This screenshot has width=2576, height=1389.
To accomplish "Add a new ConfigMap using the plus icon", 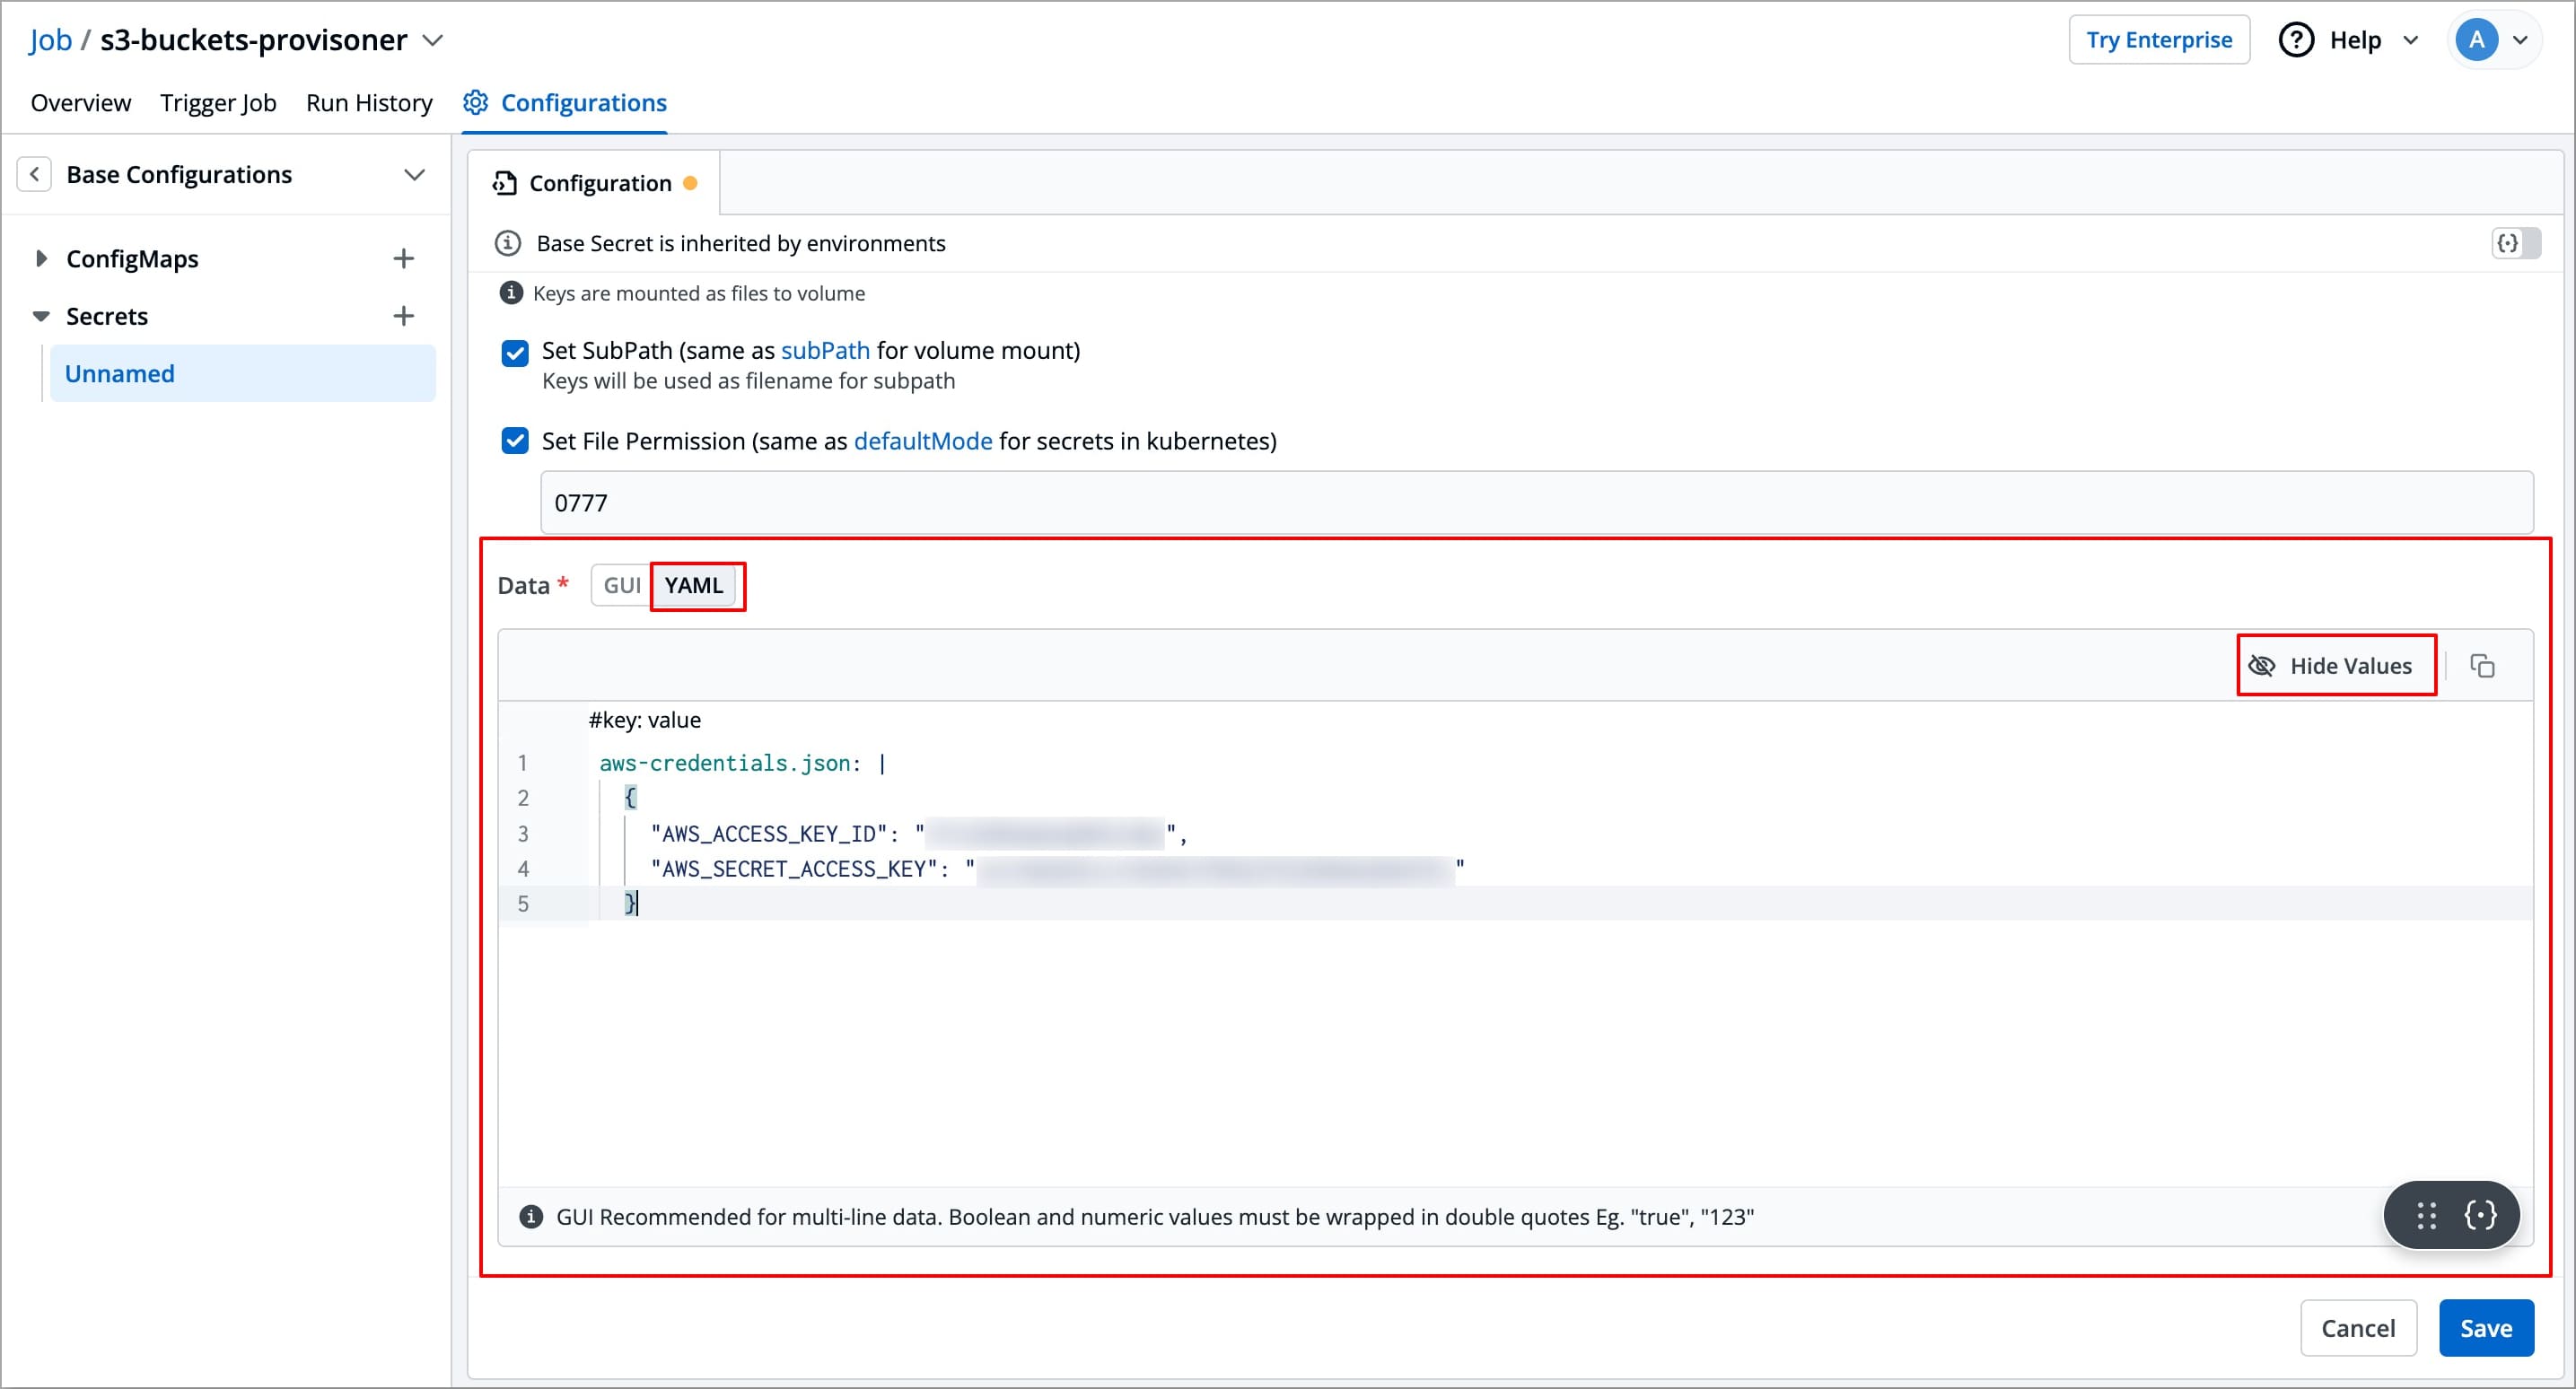I will (x=403, y=258).
